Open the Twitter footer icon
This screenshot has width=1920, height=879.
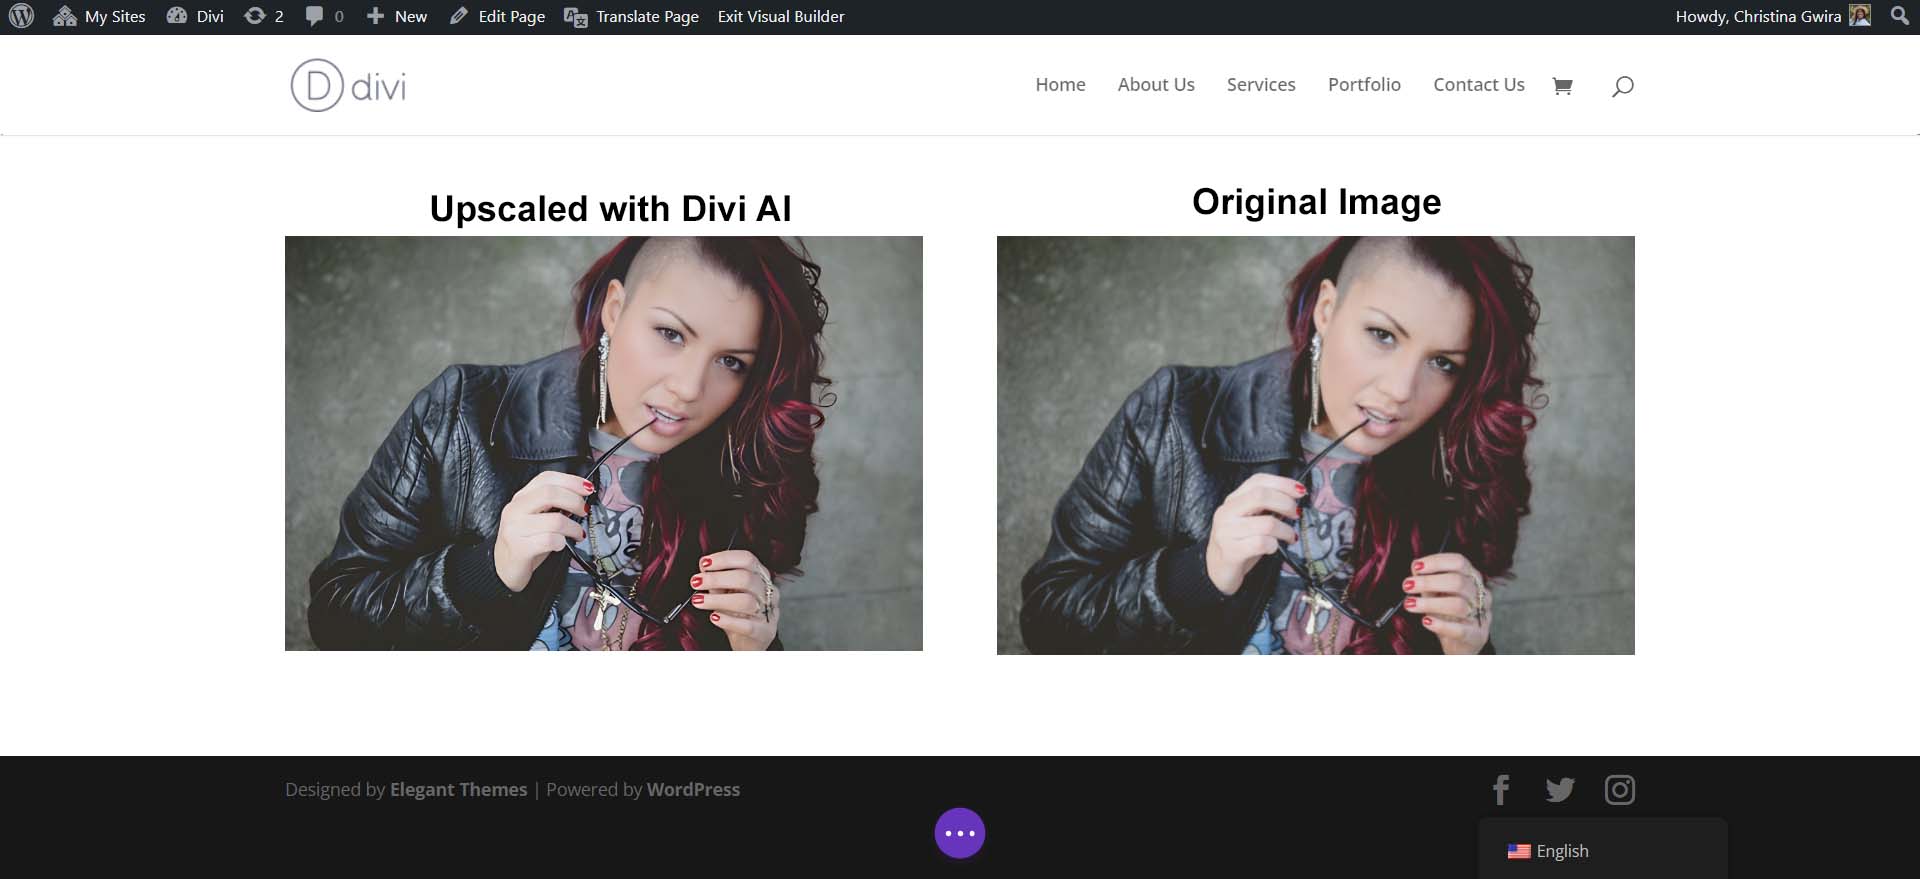tap(1559, 790)
